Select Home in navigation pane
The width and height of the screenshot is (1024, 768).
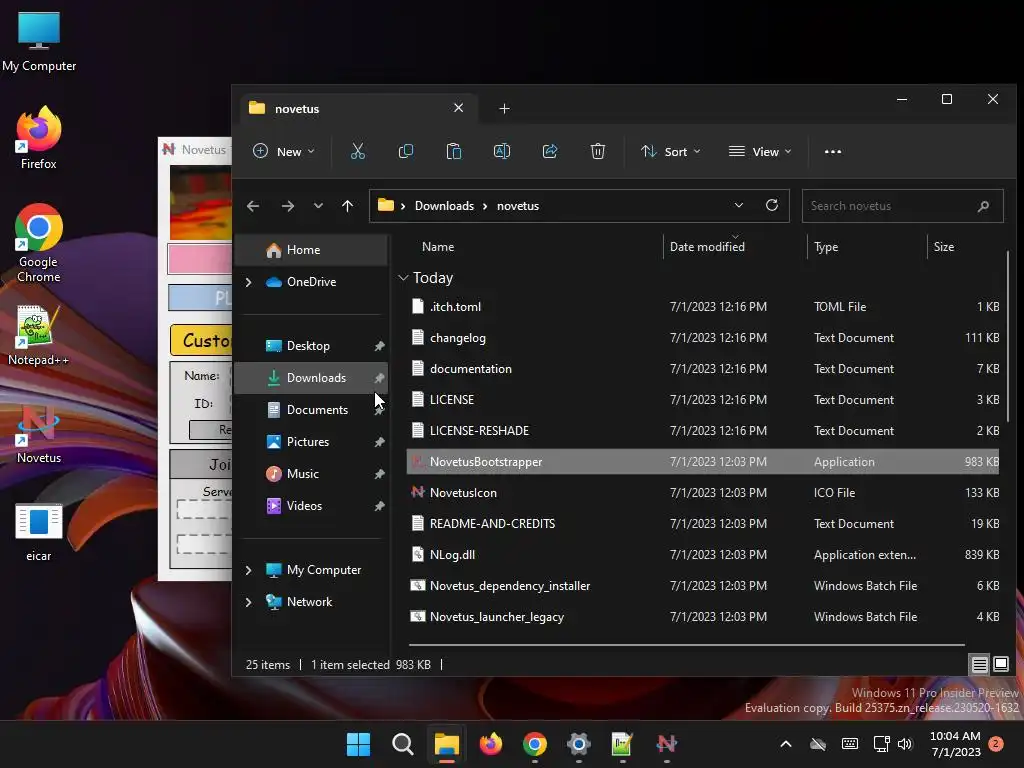pos(311,250)
